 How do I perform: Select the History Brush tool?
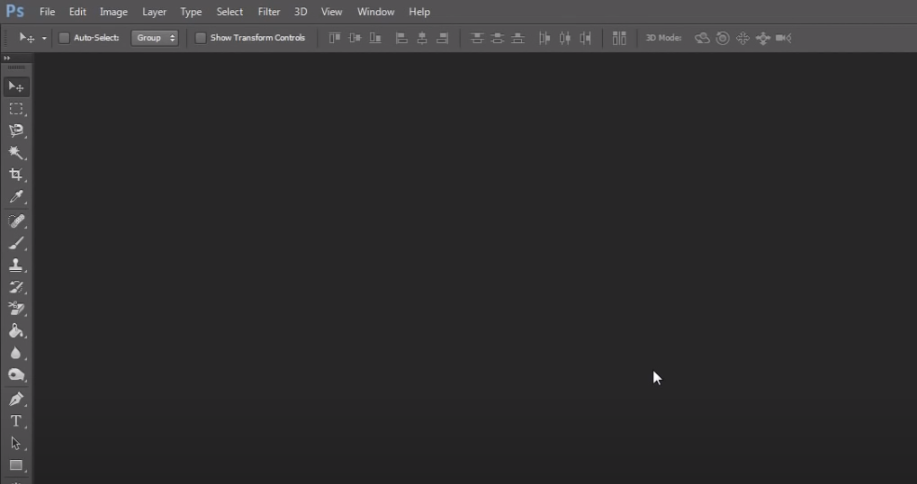coord(16,287)
